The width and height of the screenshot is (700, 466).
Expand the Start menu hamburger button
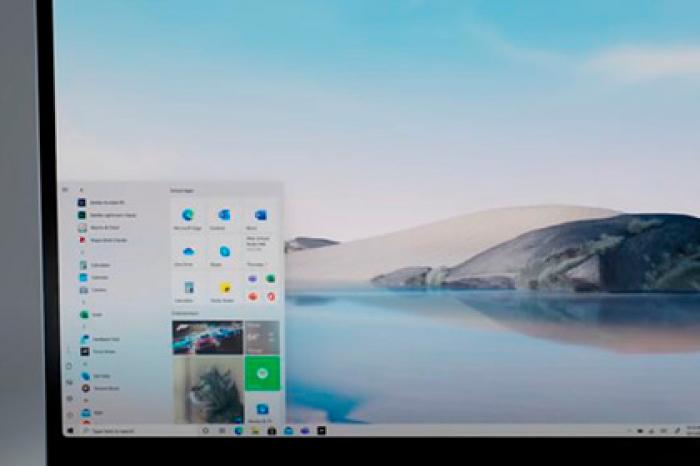click(x=65, y=190)
